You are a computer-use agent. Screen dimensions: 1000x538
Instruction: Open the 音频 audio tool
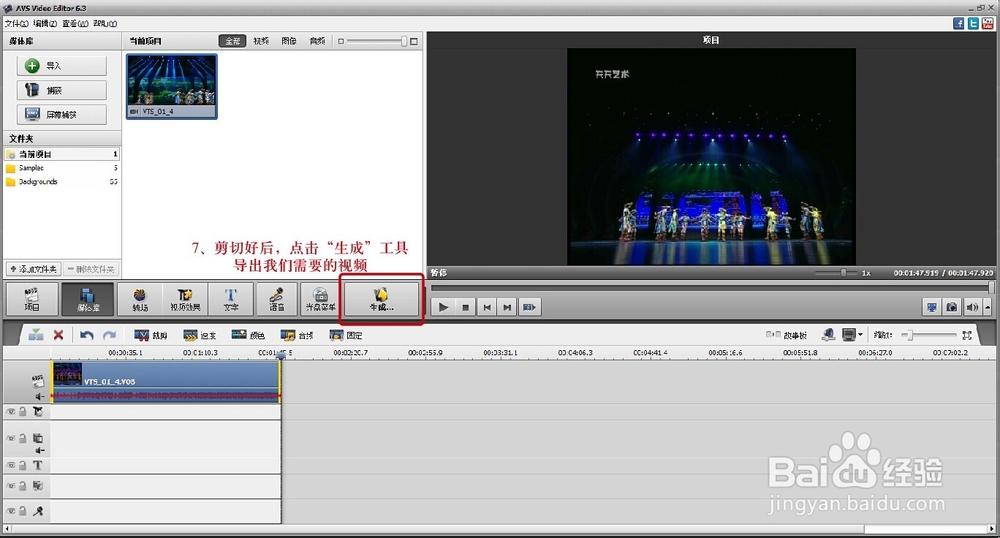point(297,335)
